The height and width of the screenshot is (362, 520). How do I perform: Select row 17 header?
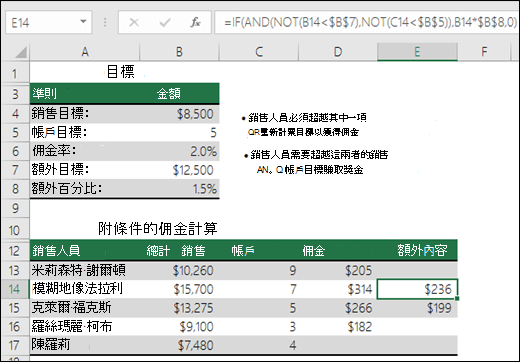tap(15, 345)
